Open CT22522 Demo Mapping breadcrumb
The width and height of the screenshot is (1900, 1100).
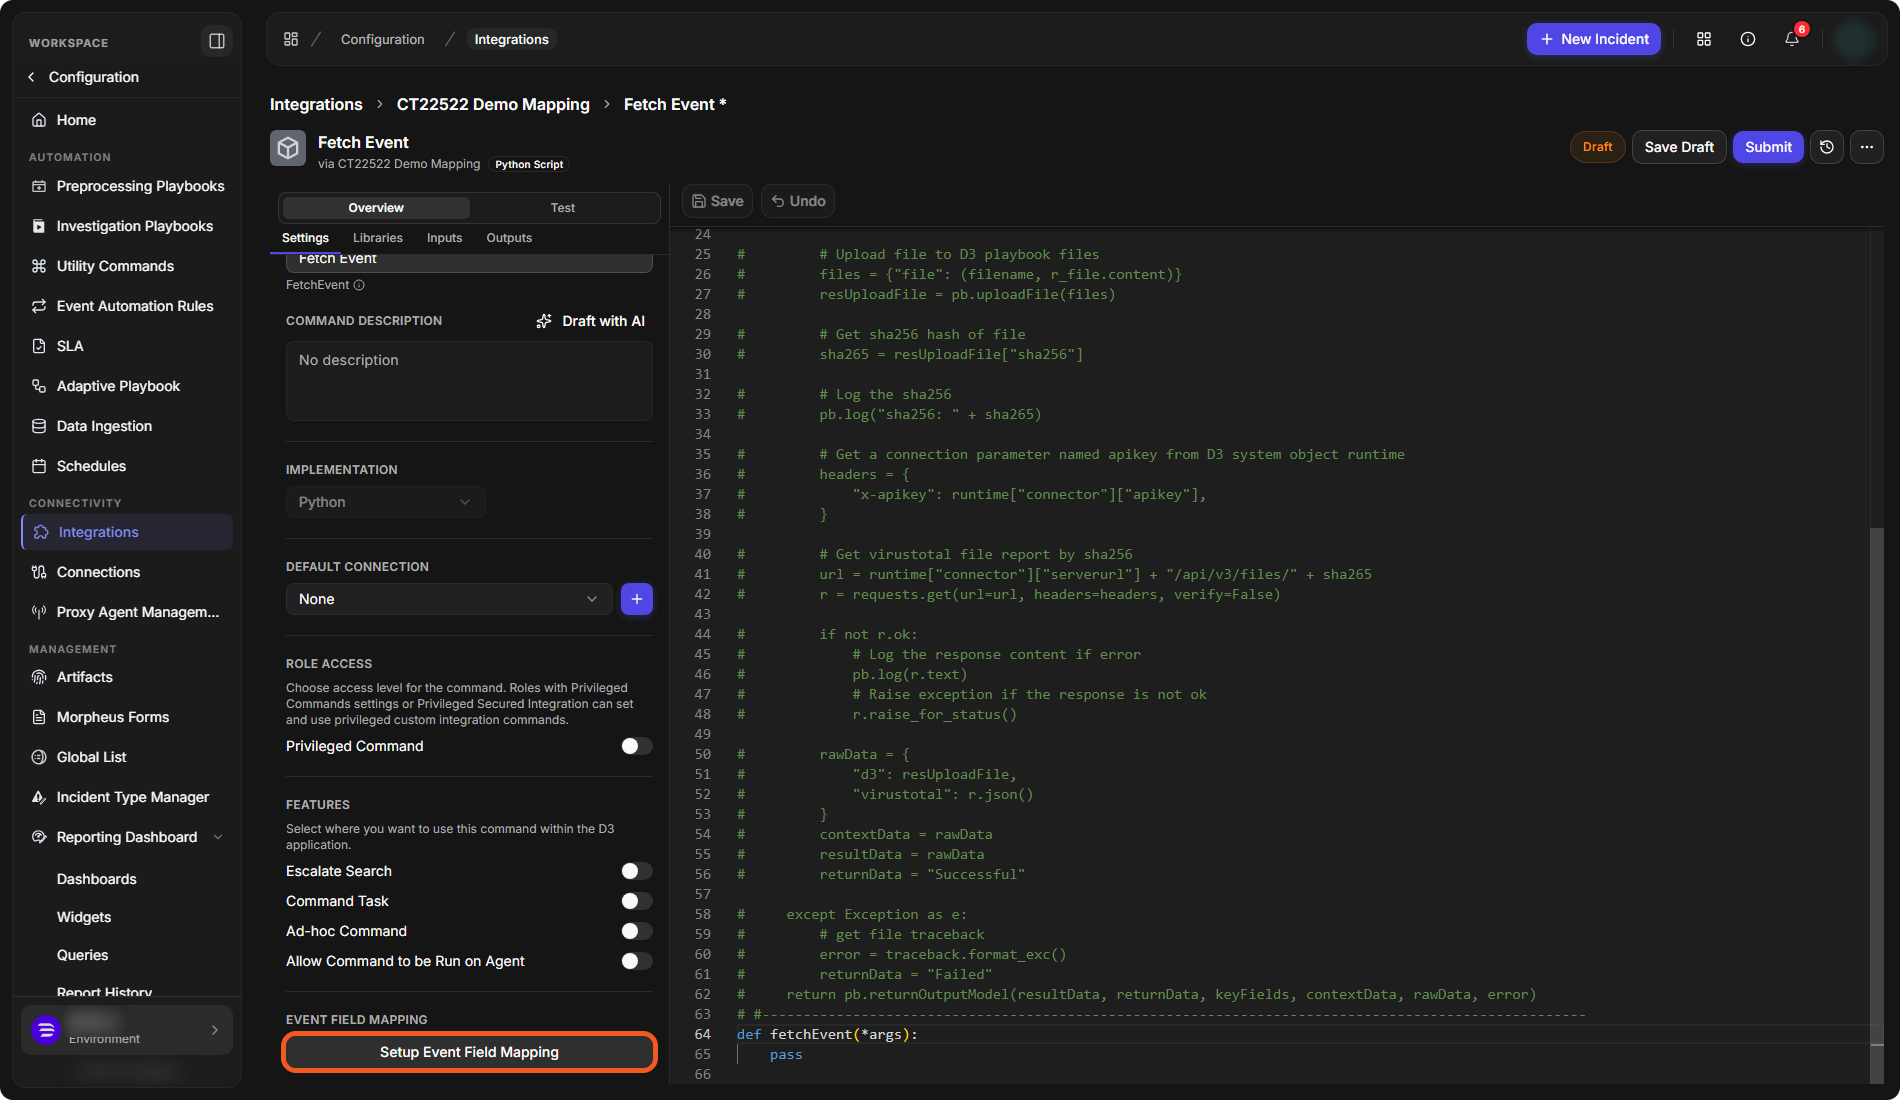[x=493, y=104]
